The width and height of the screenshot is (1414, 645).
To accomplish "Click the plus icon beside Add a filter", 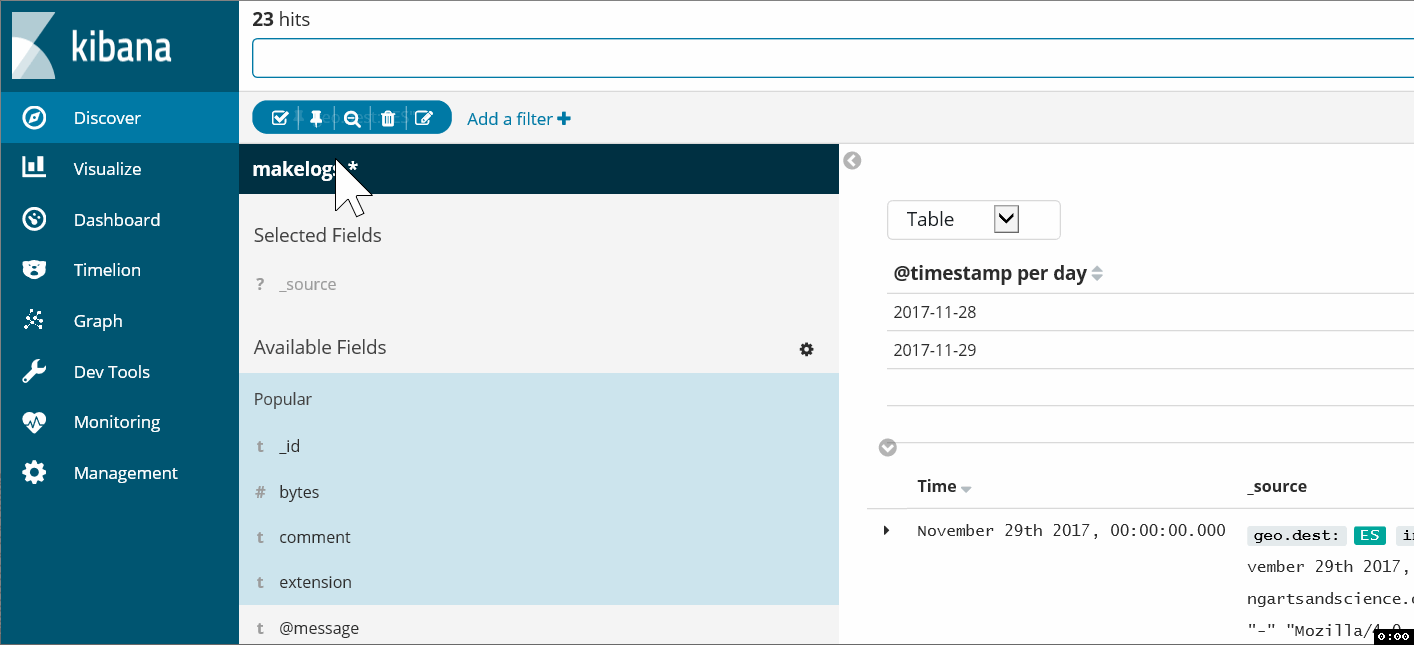I will [x=564, y=118].
